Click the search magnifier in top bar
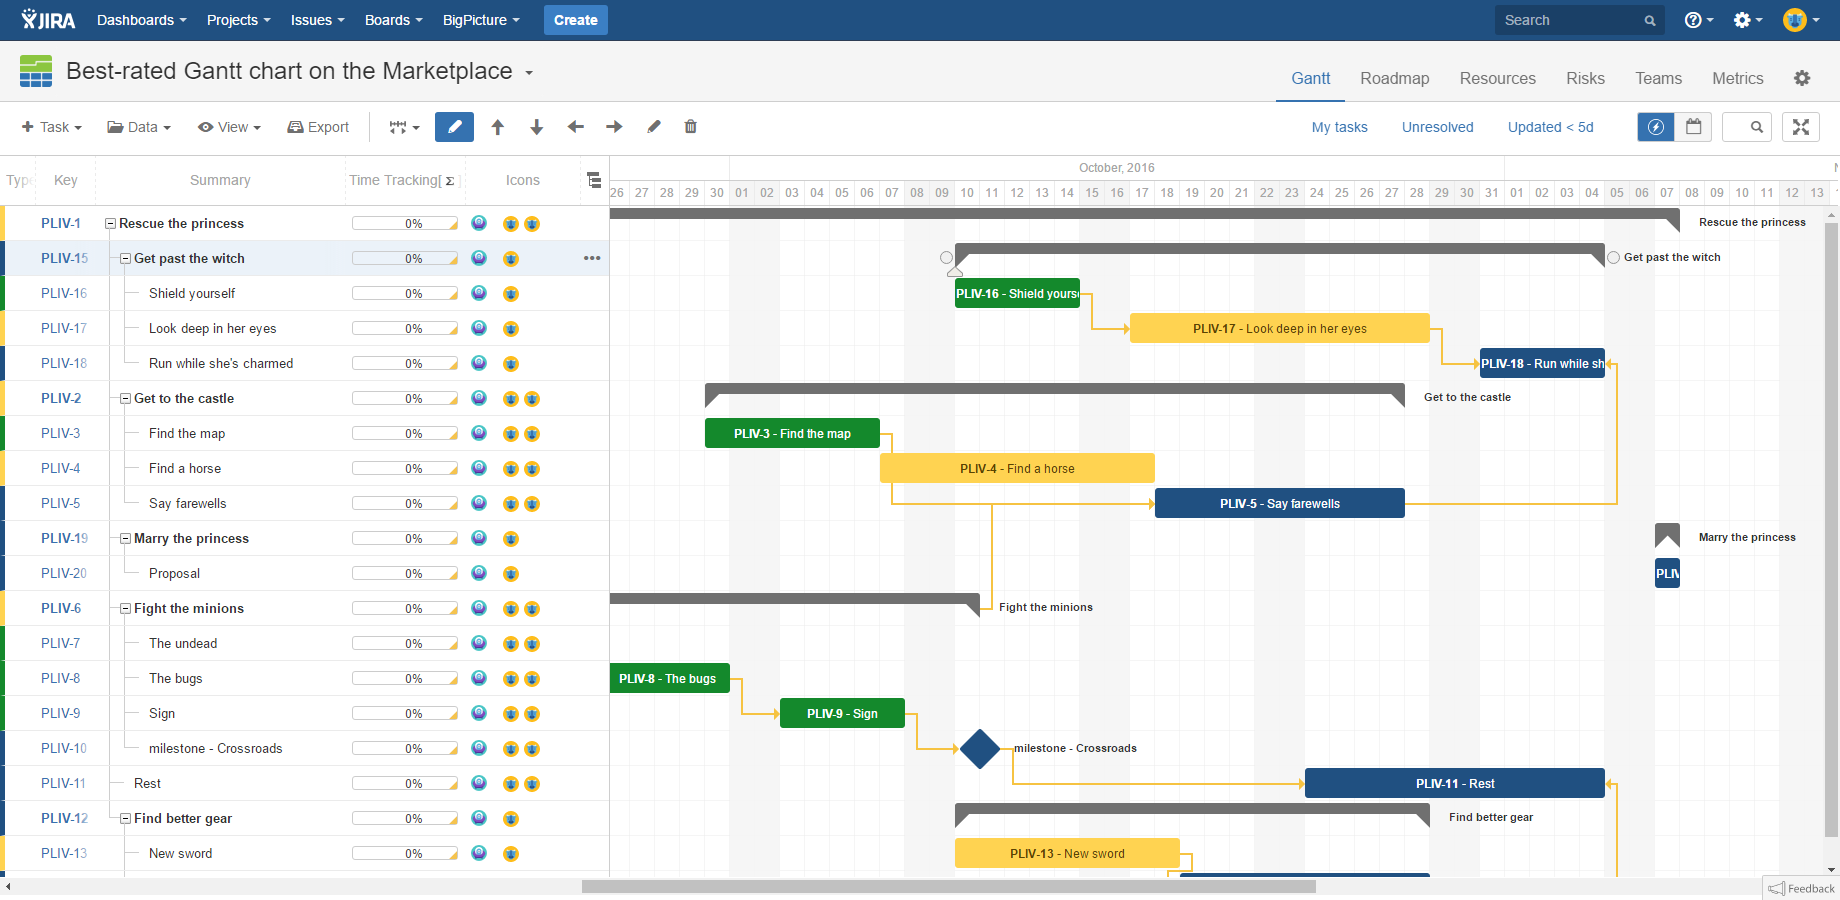Viewport: 1840px width, 900px height. pos(1650,20)
